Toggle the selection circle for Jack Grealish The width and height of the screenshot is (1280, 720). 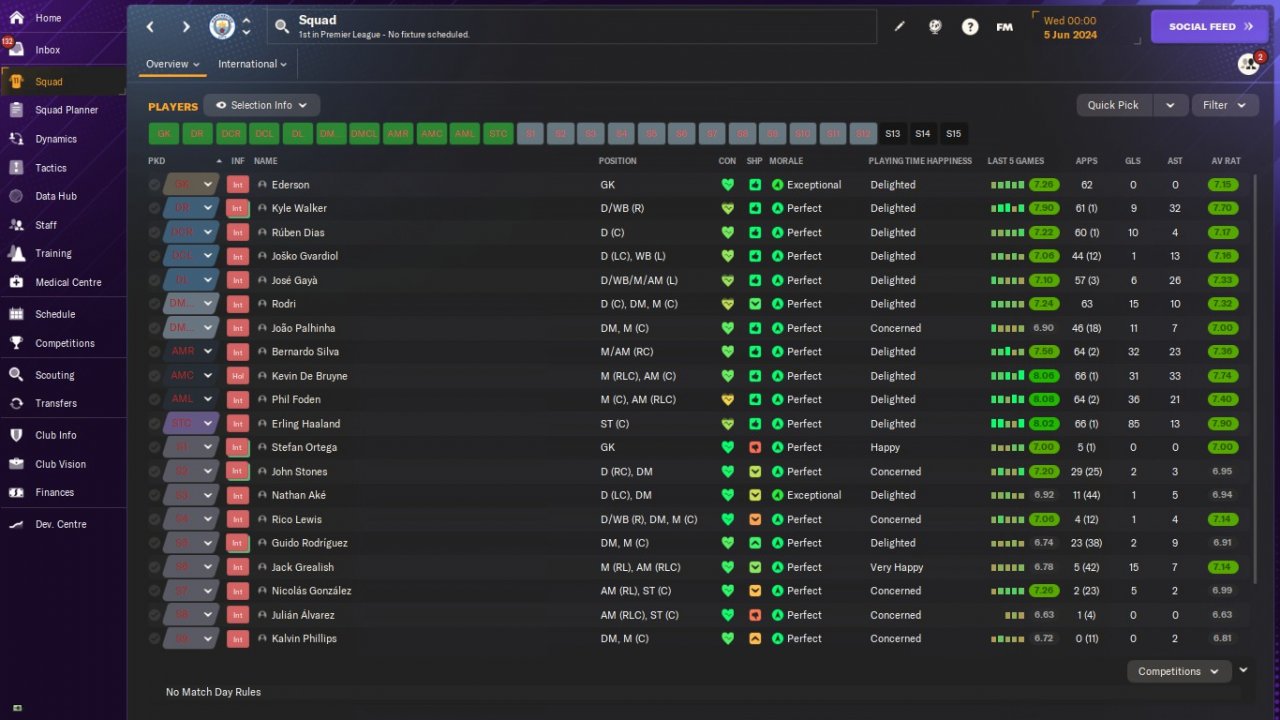[x=154, y=567]
